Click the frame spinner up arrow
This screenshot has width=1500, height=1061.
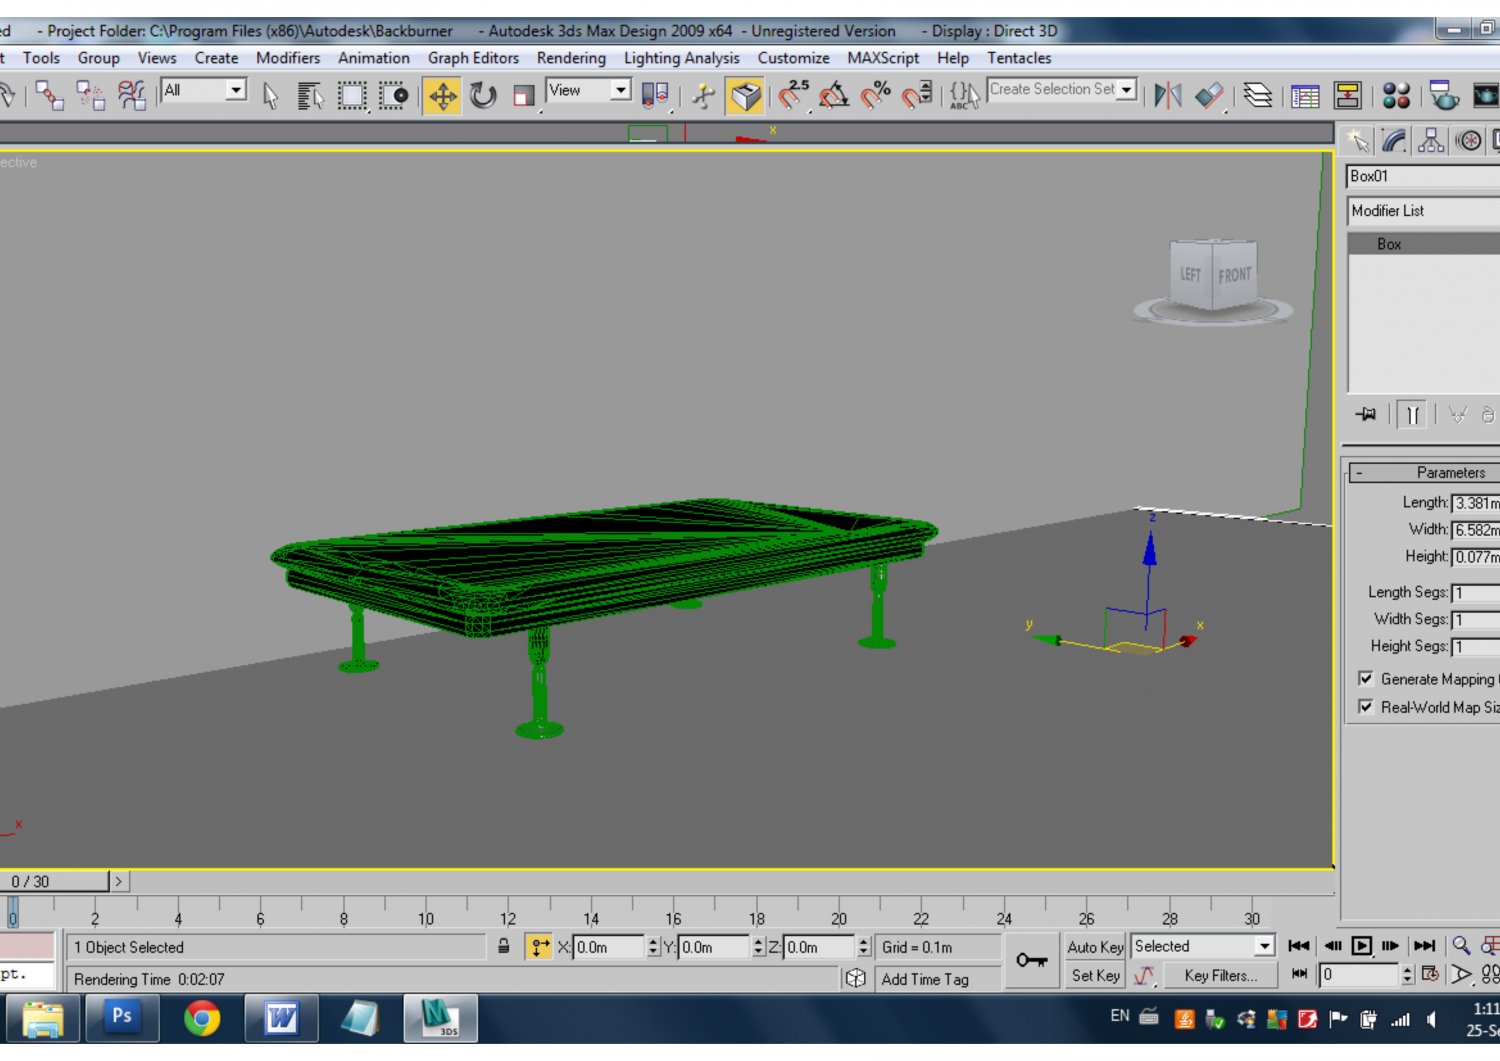click(1408, 970)
